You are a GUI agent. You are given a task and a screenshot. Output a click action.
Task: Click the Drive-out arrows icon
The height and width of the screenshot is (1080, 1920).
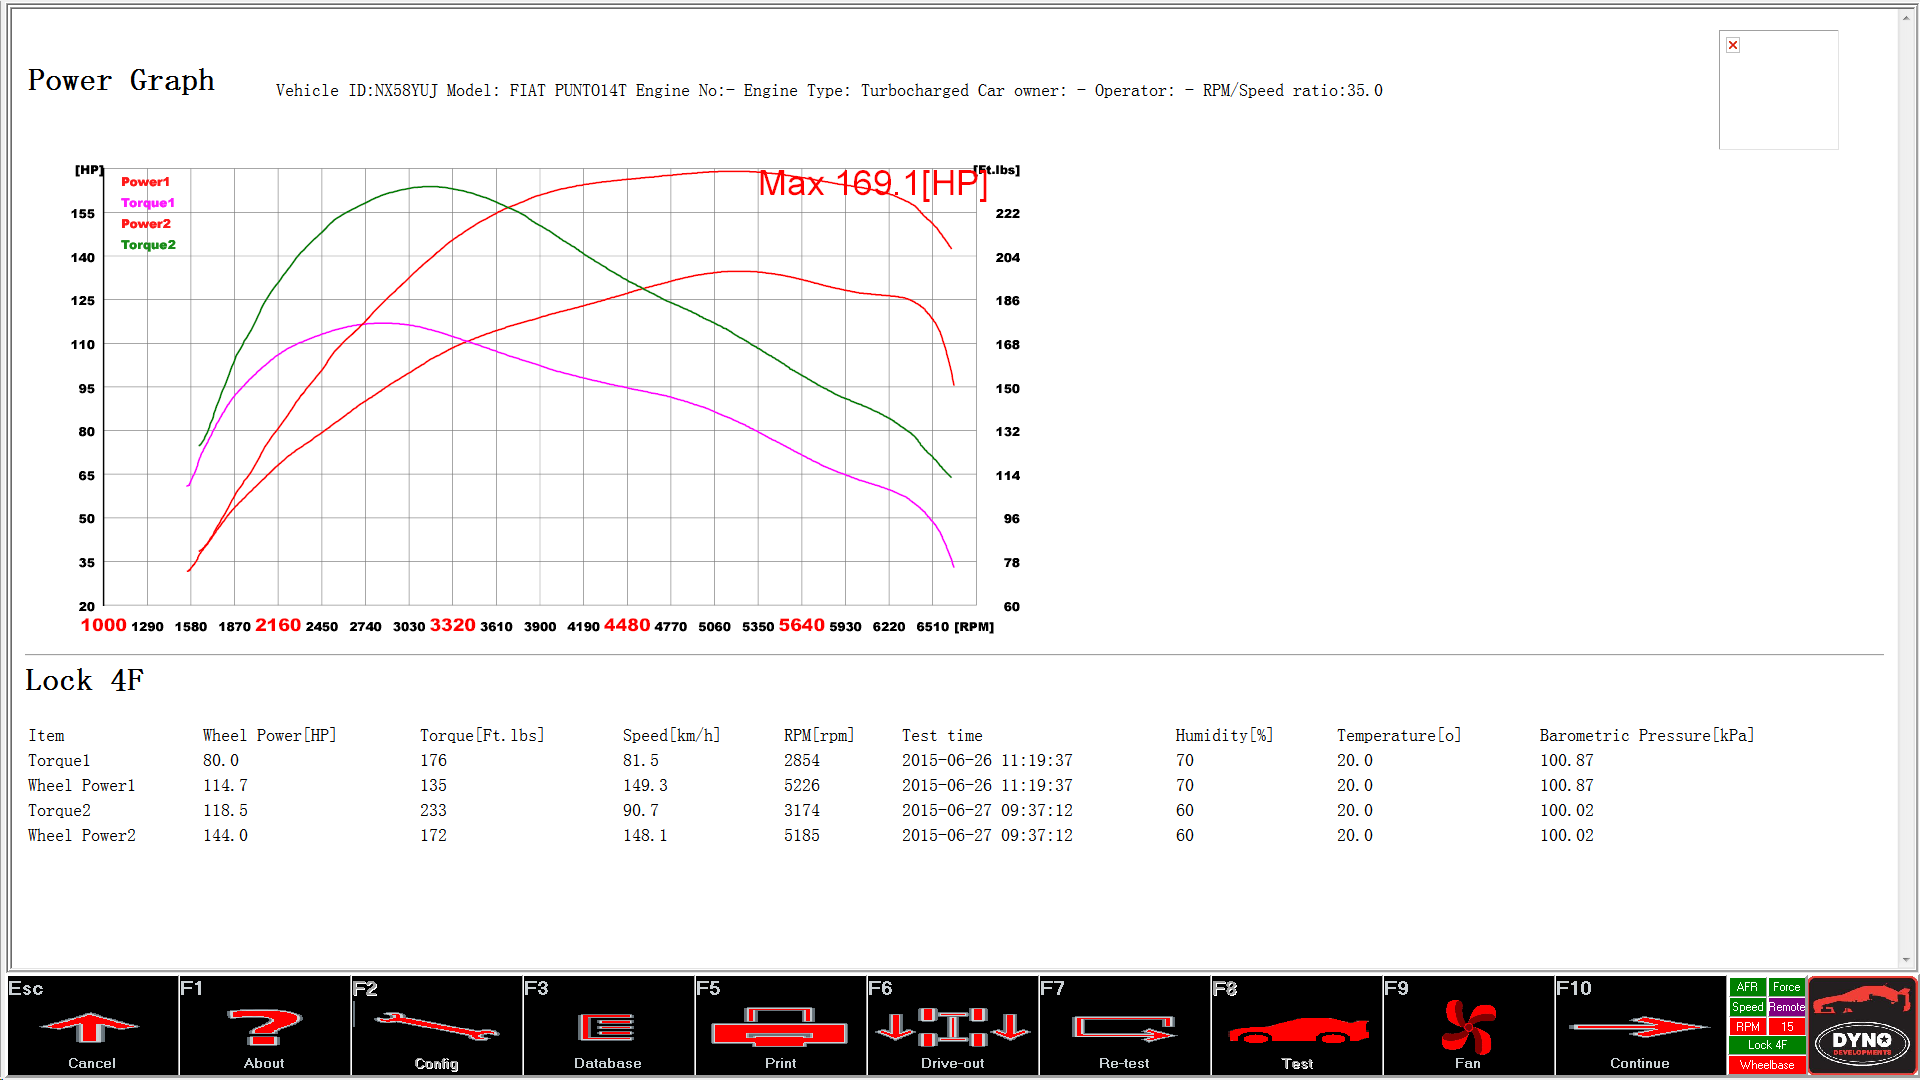(x=952, y=1027)
